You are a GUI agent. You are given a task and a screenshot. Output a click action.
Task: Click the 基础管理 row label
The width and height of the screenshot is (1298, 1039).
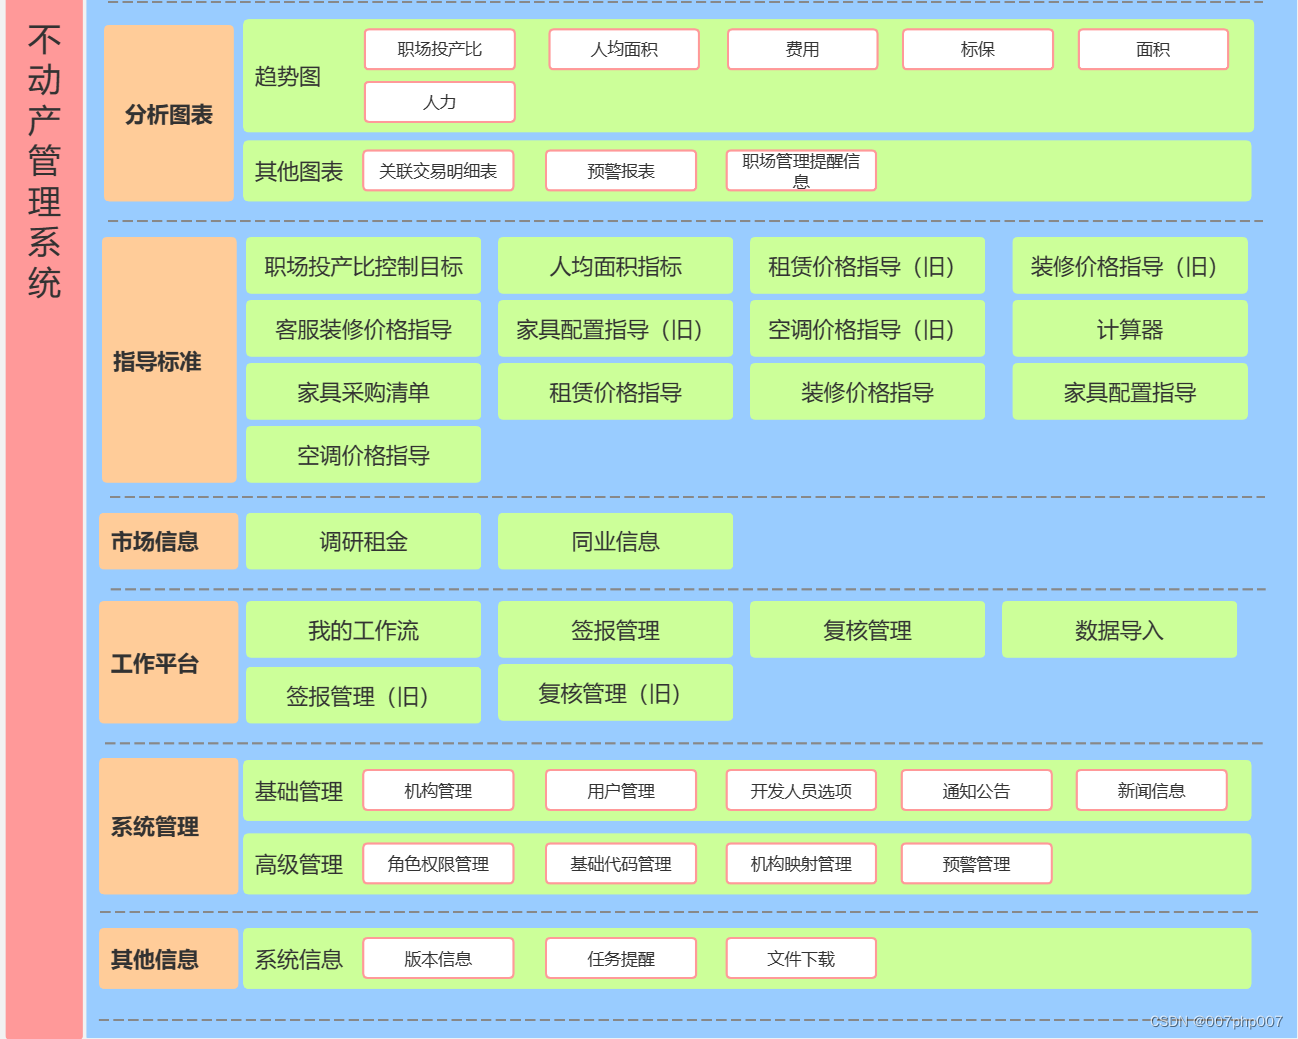(x=299, y=791)
